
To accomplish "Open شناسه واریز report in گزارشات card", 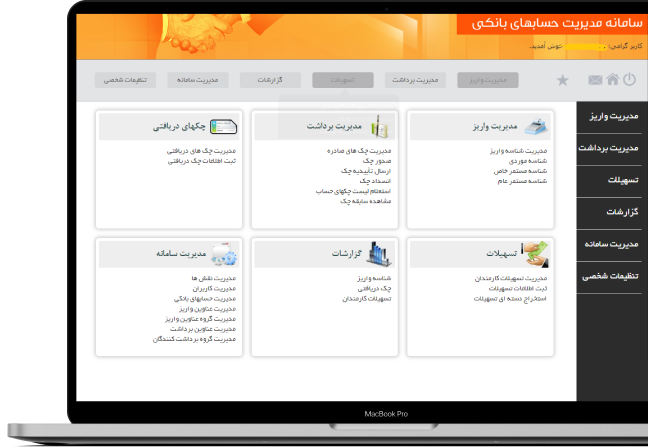I will 374,279.
